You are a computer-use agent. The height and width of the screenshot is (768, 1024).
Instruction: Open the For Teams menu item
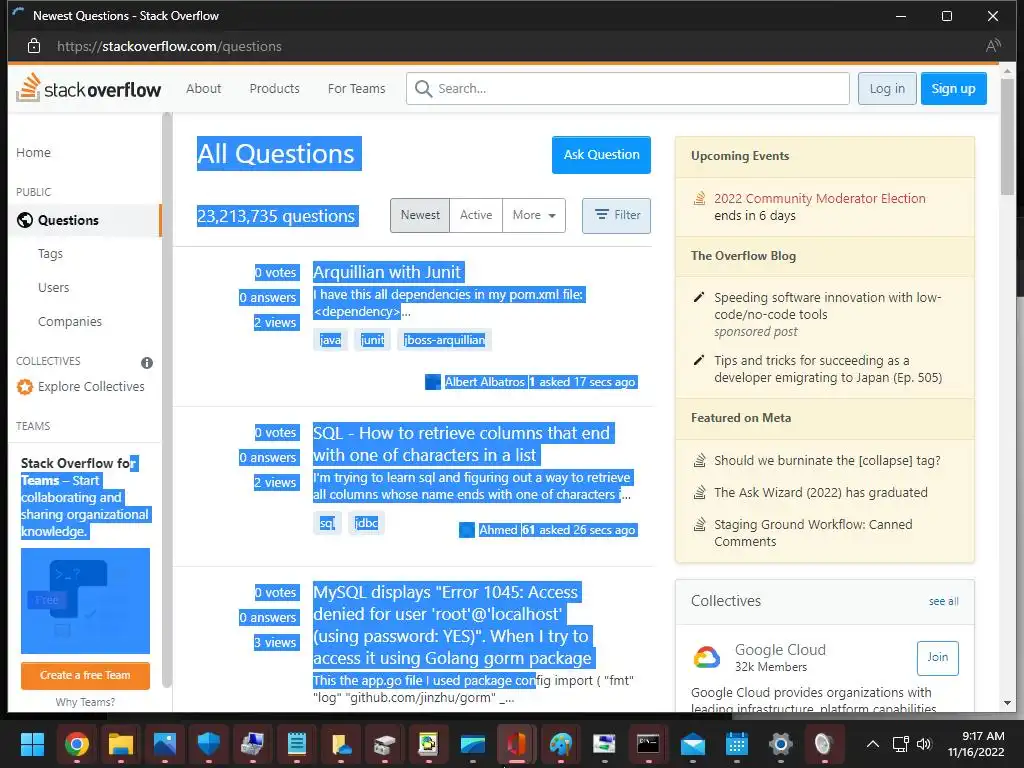tap(357, 89)
